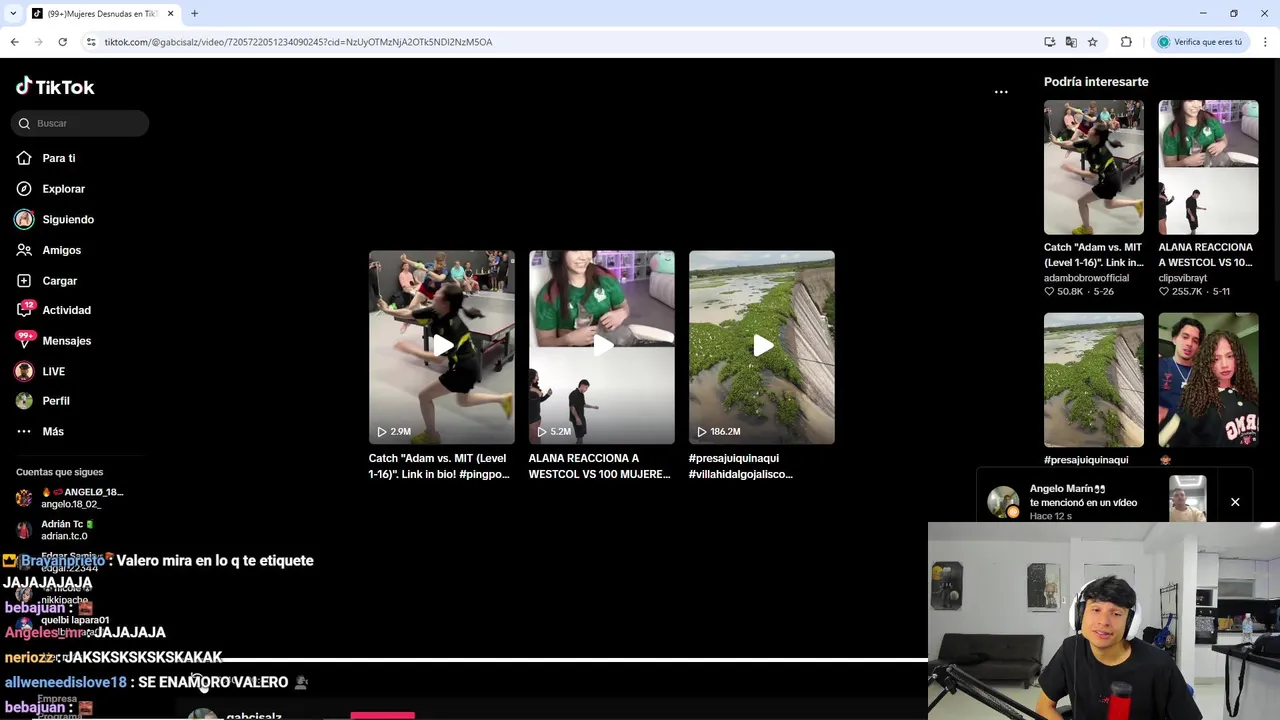Click Verifica que eres tú profile button
1280x720 pixels.
1201,42
